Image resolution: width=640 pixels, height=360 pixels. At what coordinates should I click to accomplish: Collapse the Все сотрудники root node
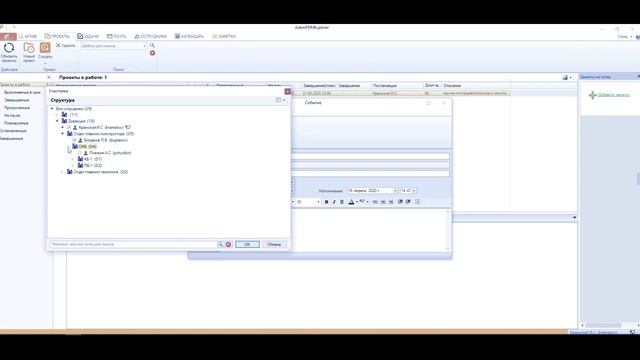[52, 109]
